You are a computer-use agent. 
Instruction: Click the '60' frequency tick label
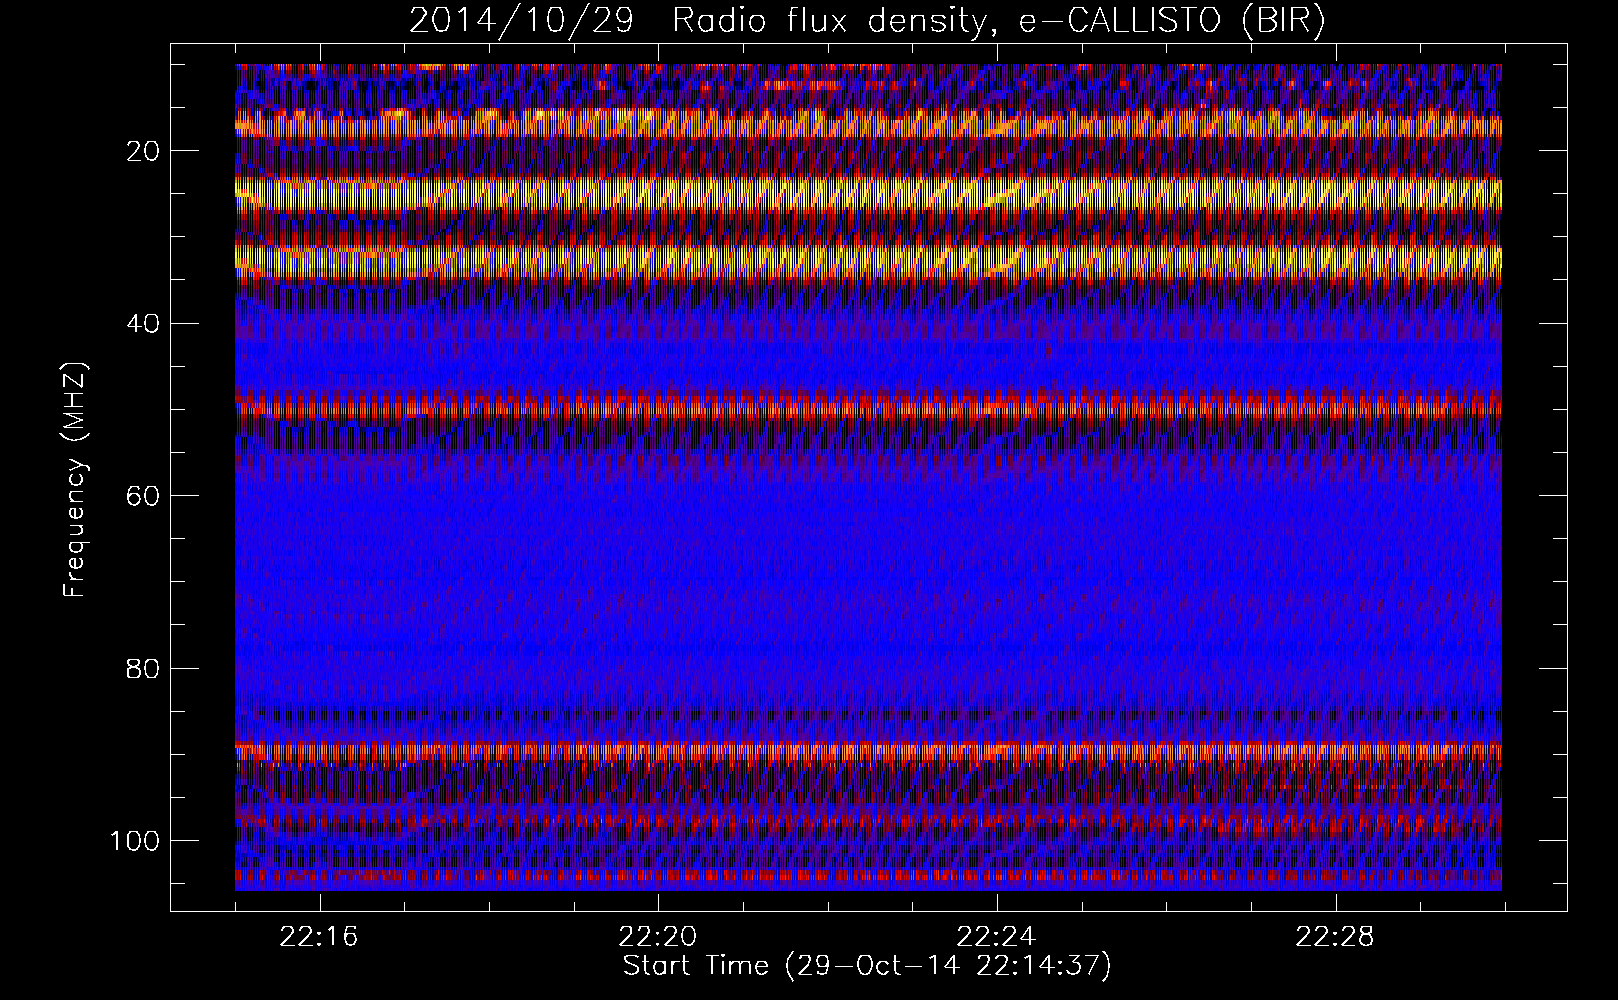pyautogui.click(x=144, y=495)
